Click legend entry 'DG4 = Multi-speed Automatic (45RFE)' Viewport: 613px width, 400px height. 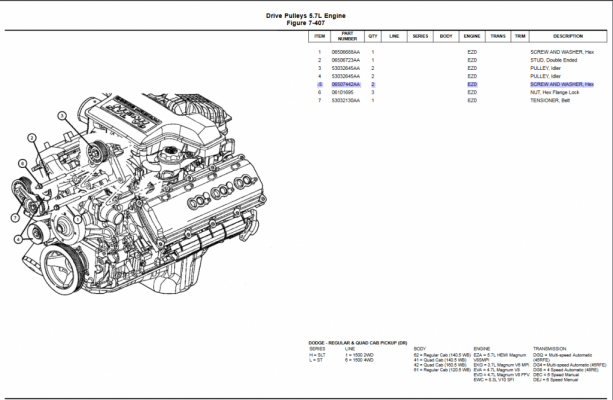(x=569, y=365)
